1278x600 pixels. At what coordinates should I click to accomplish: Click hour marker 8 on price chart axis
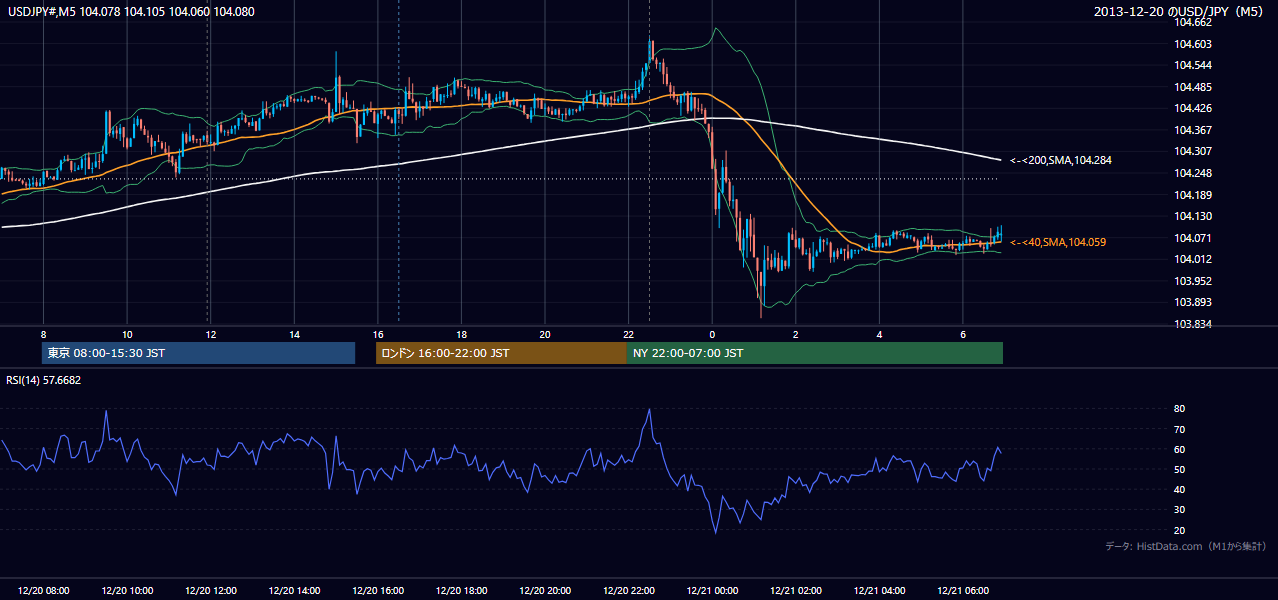43,334
